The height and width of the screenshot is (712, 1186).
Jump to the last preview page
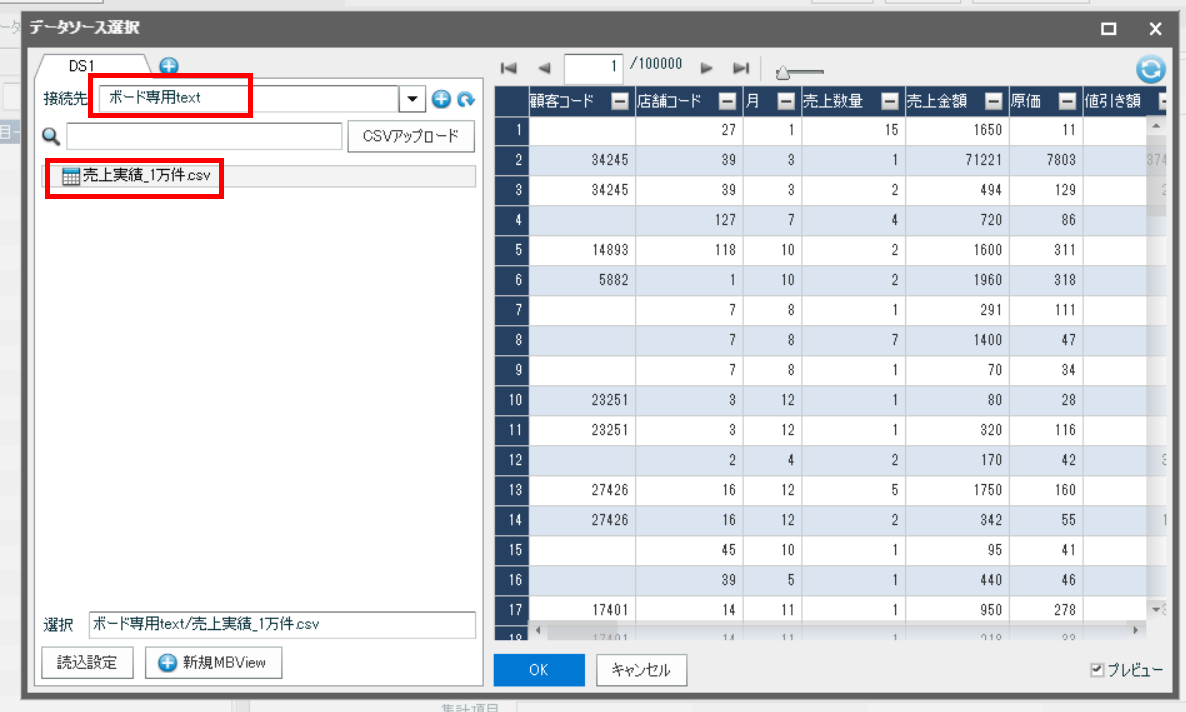click(x=741, y=68)
